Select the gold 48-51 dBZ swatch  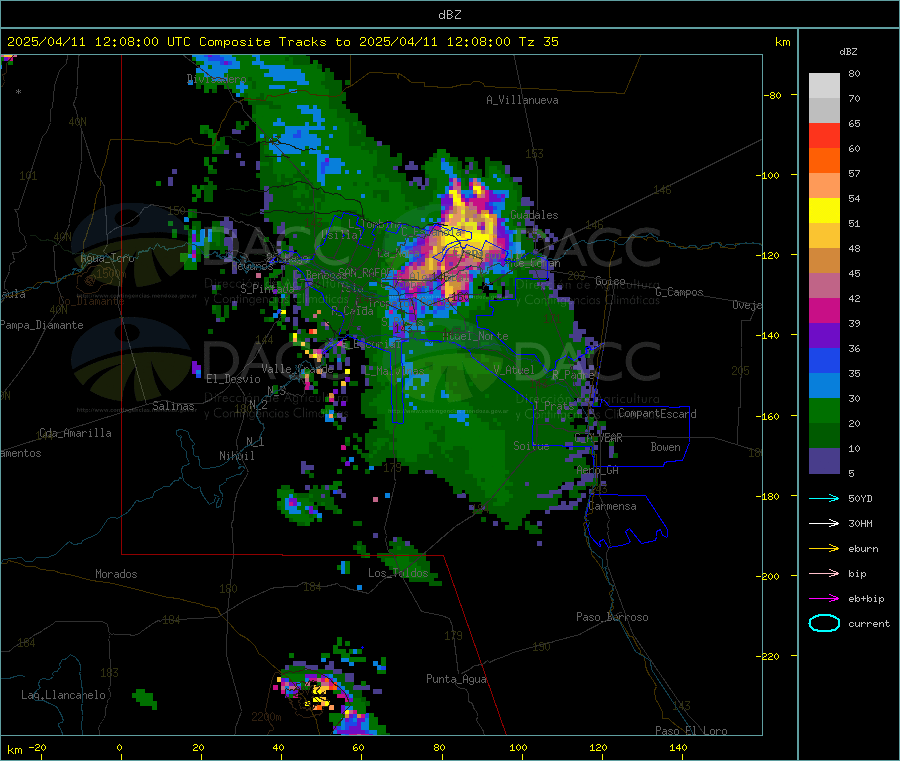click(824, 236)
